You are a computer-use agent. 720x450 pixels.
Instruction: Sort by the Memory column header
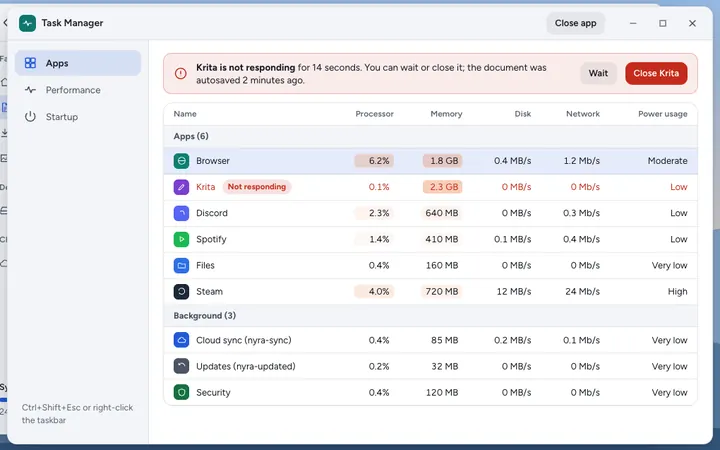point(446,114)
